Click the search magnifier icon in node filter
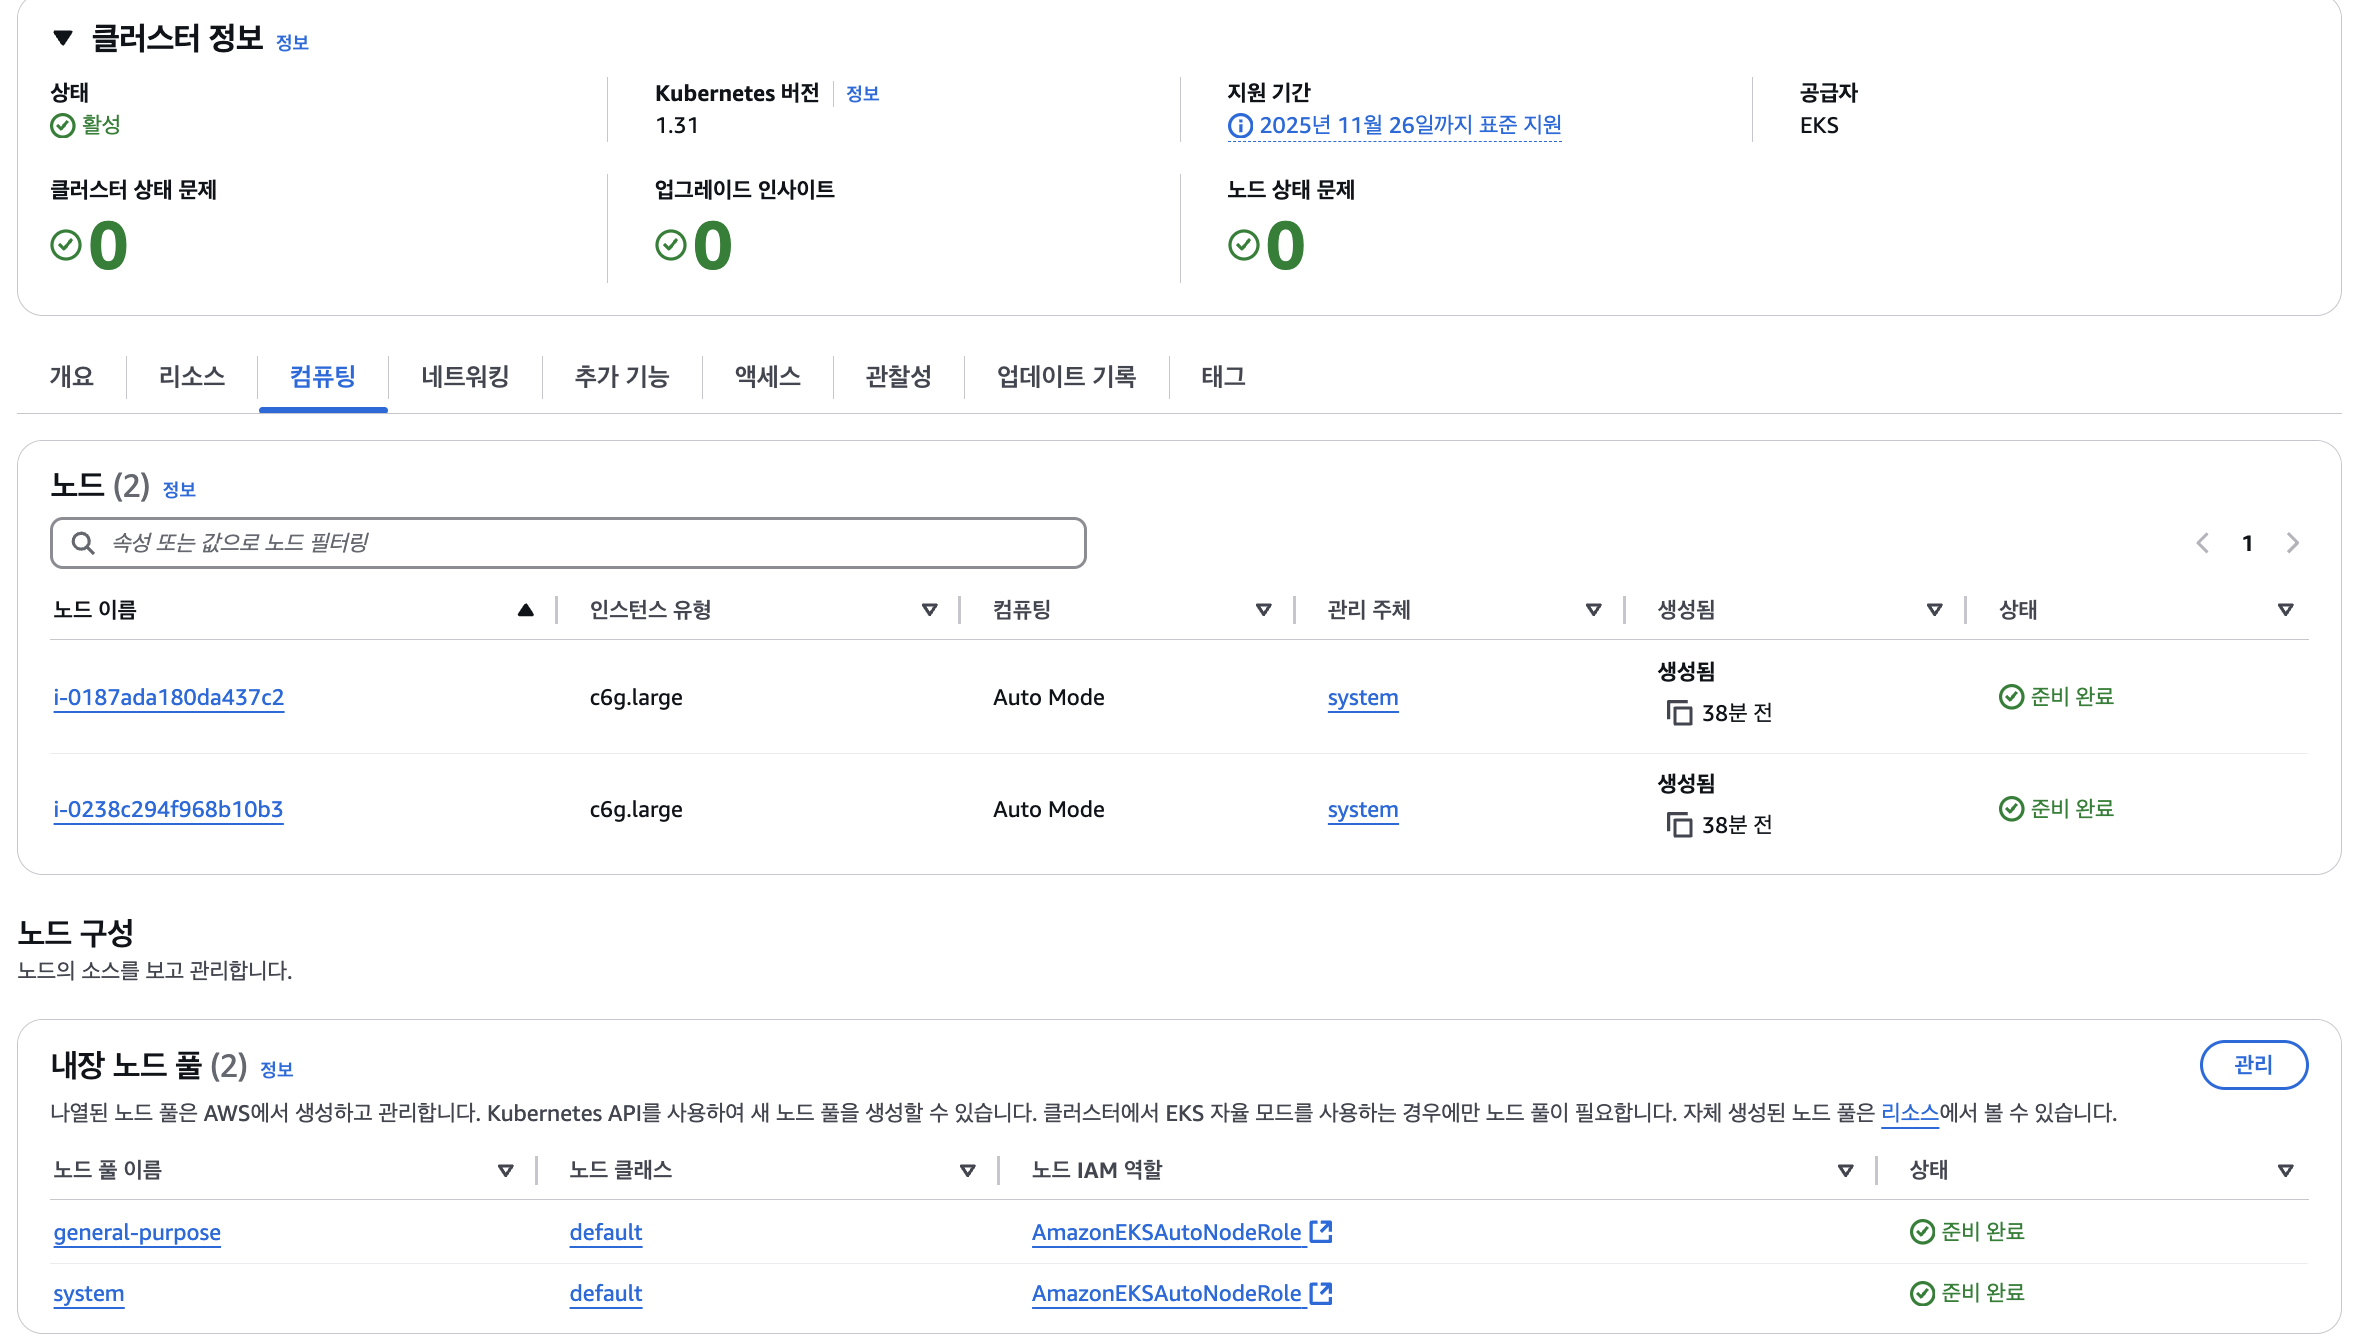 83,543
